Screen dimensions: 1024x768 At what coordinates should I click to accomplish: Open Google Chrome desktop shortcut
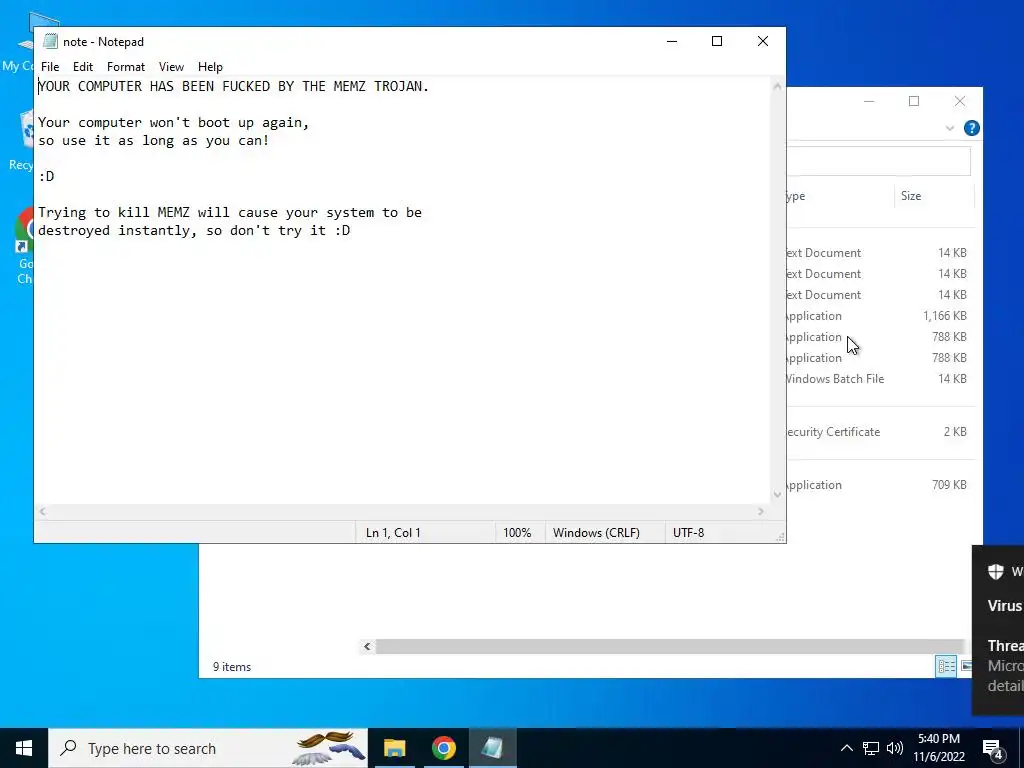[x=25, y=246]
